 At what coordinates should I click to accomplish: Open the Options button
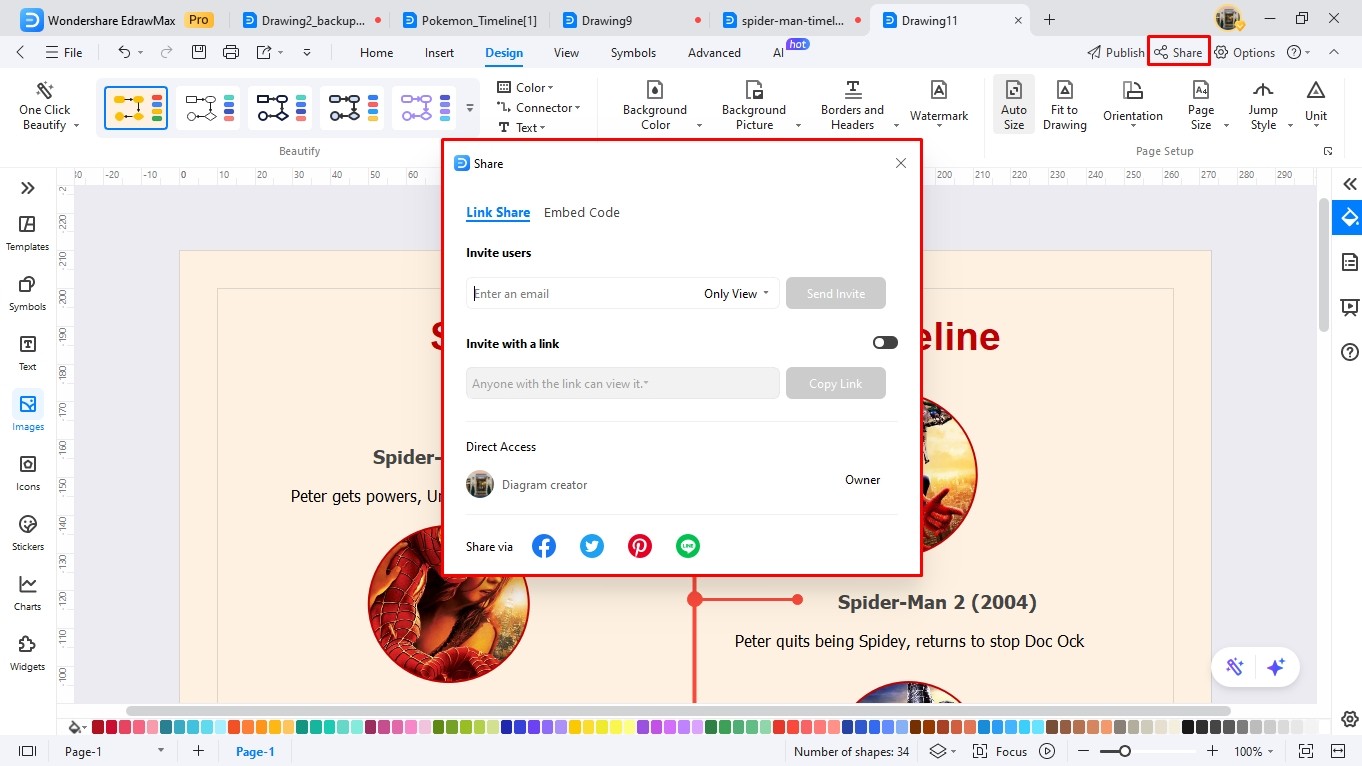point(1244,52)
